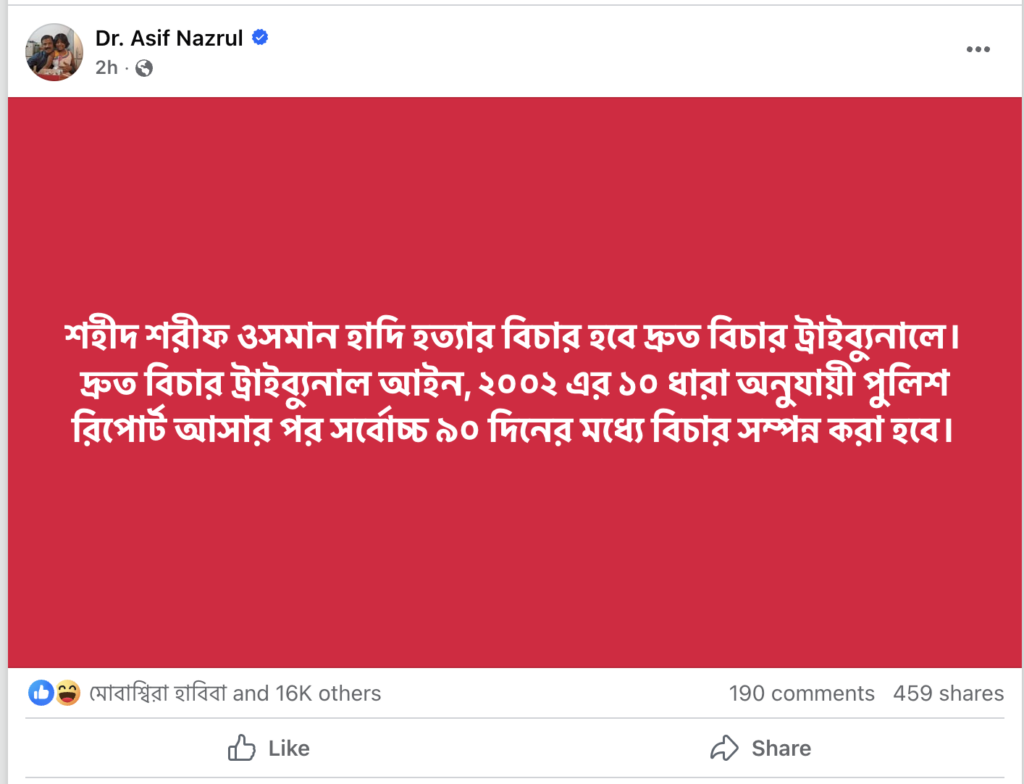Viewport: 1024px width, 784px height.
Task: Open Dr. Asif Nazrul's profile picture
Action: [54, 52]
